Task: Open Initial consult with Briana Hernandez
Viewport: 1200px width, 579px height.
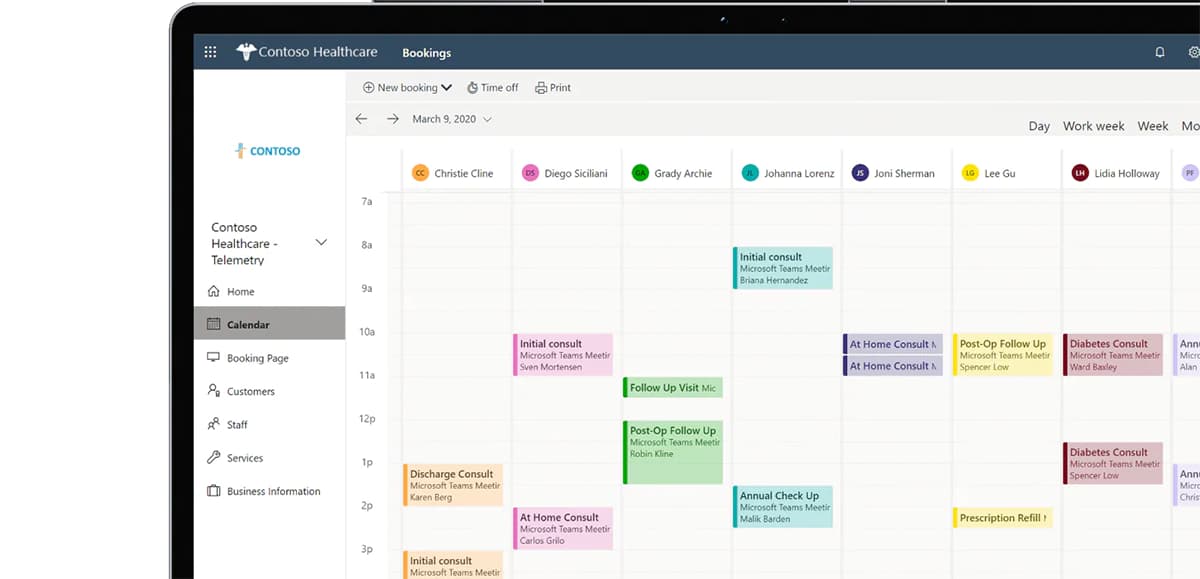Action: (783, 268)
